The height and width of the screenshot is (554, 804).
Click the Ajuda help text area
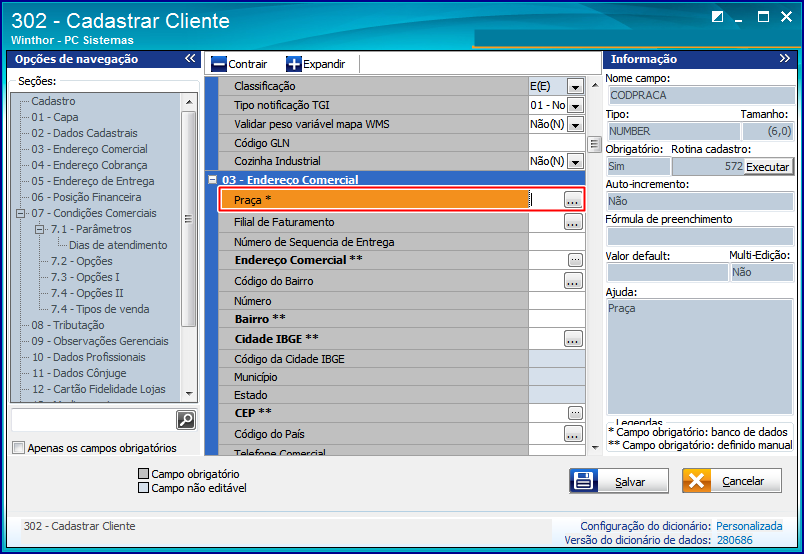700,357
